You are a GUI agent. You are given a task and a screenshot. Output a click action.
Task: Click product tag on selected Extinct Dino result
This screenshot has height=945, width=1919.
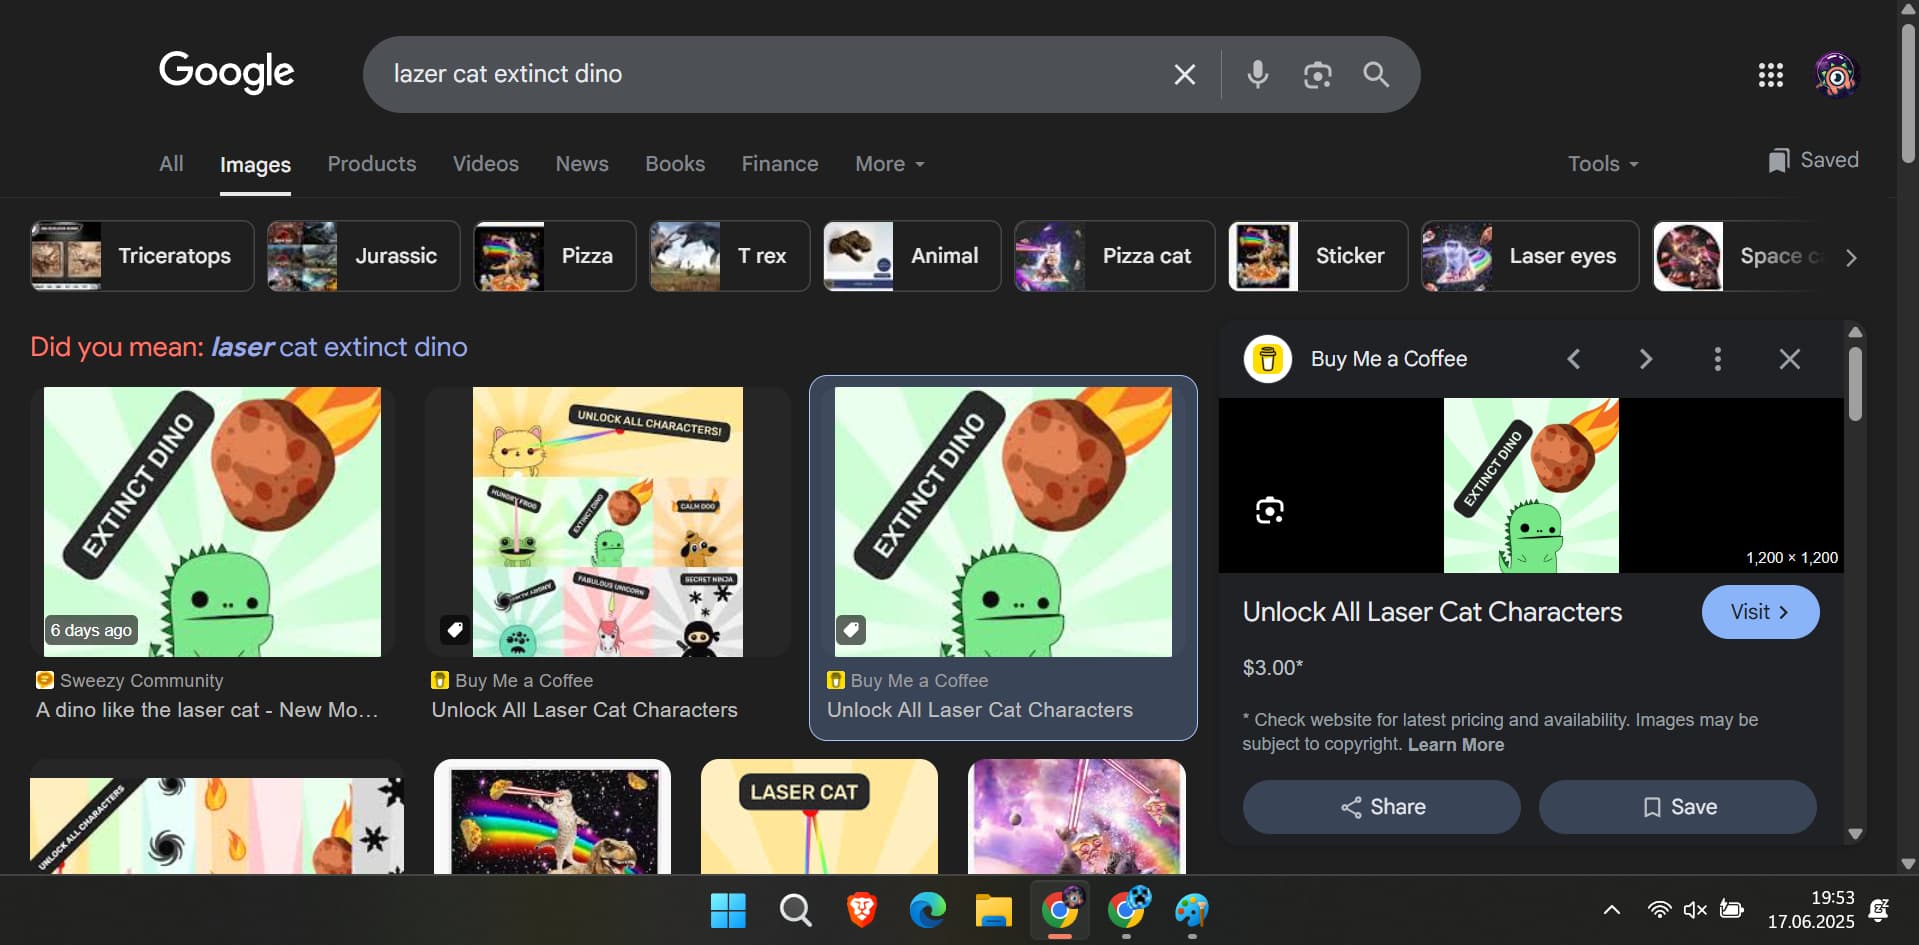tap(851, 630)
